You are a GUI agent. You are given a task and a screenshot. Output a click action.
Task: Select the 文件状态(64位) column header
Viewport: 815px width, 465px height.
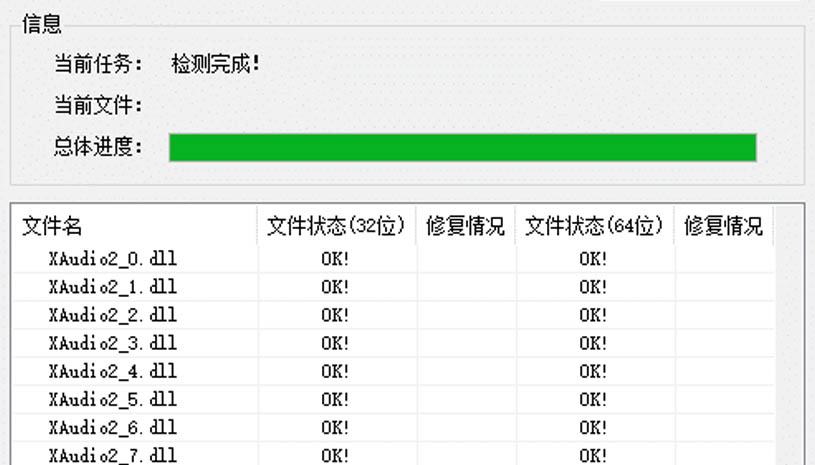tap(594, 226)
